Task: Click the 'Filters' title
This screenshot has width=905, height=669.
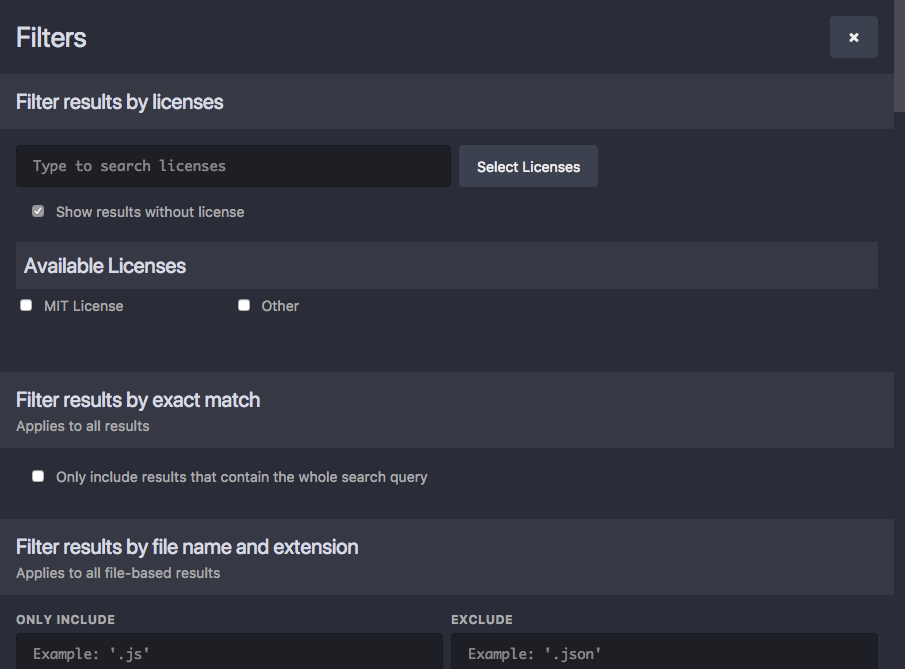Action: click(x=51, y=38)
